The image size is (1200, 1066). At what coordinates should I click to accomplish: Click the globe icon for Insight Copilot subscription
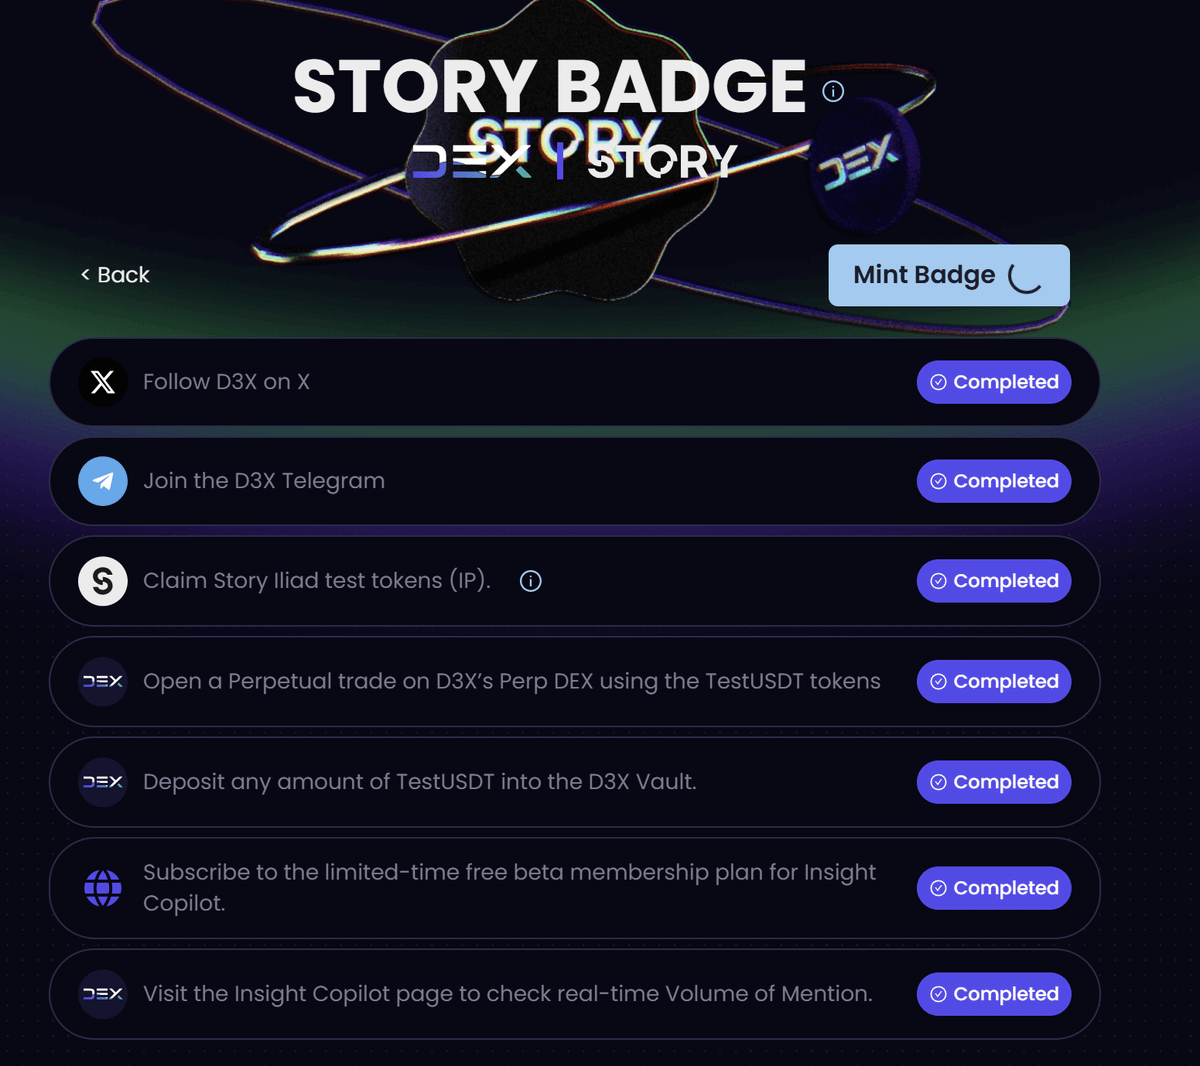(103, 888)
